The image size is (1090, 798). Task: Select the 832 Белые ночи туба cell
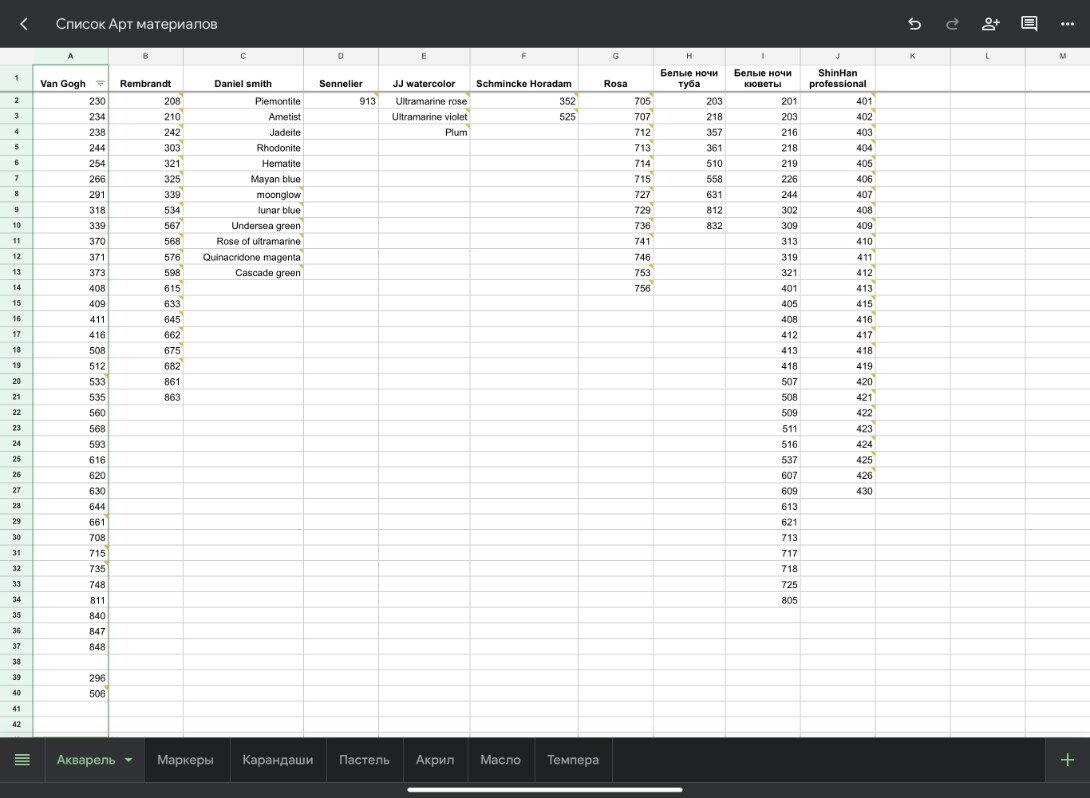coord(689,225)
